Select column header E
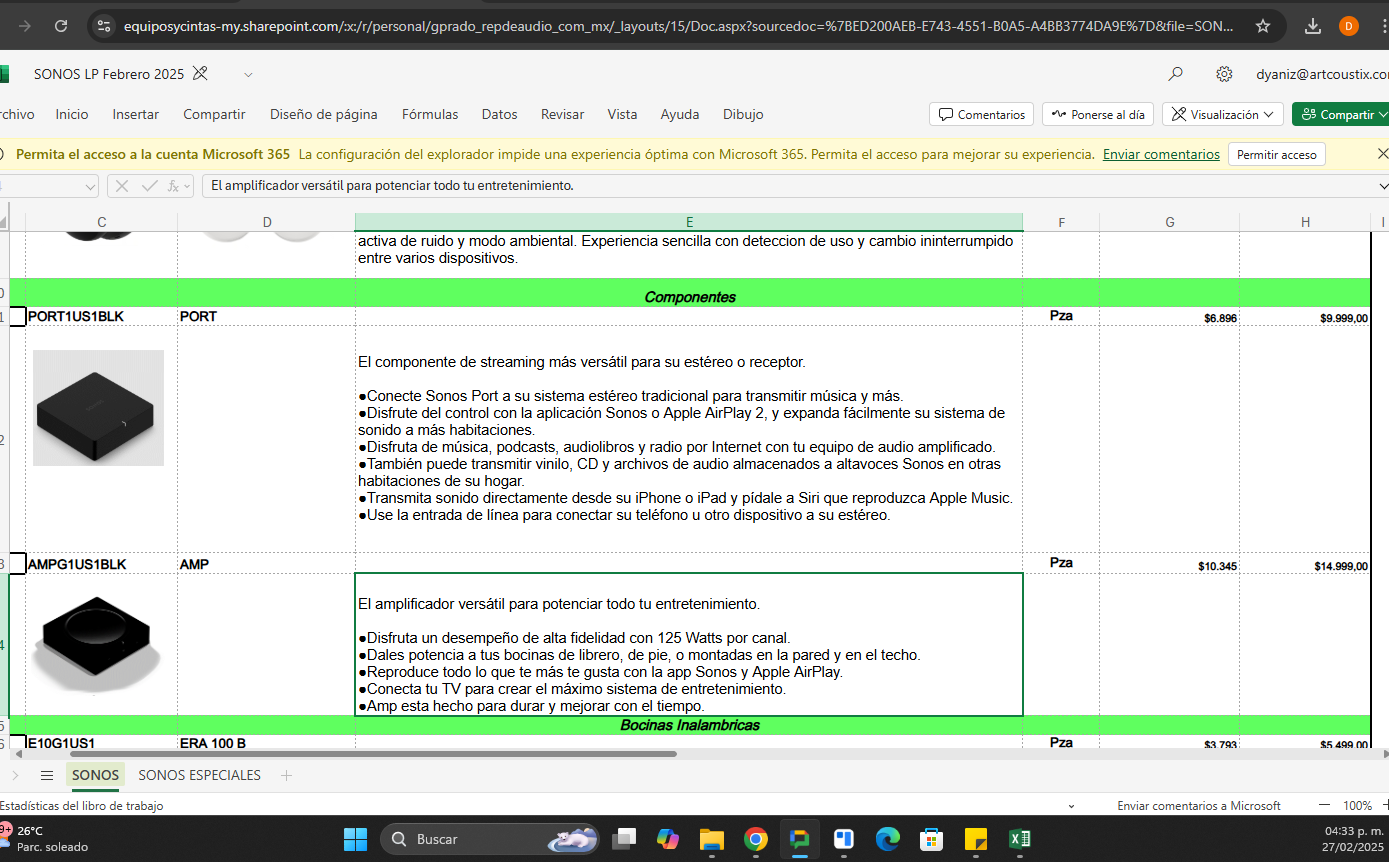Viewport: 1389px width, 862px height. point(689,222)
